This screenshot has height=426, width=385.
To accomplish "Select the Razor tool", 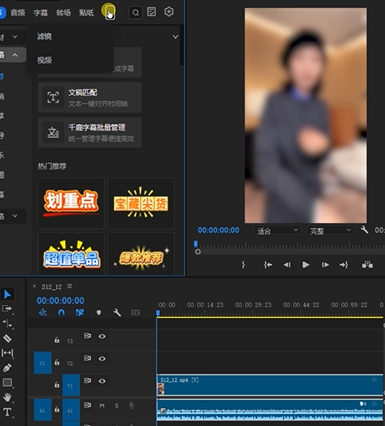I will 7,338.
